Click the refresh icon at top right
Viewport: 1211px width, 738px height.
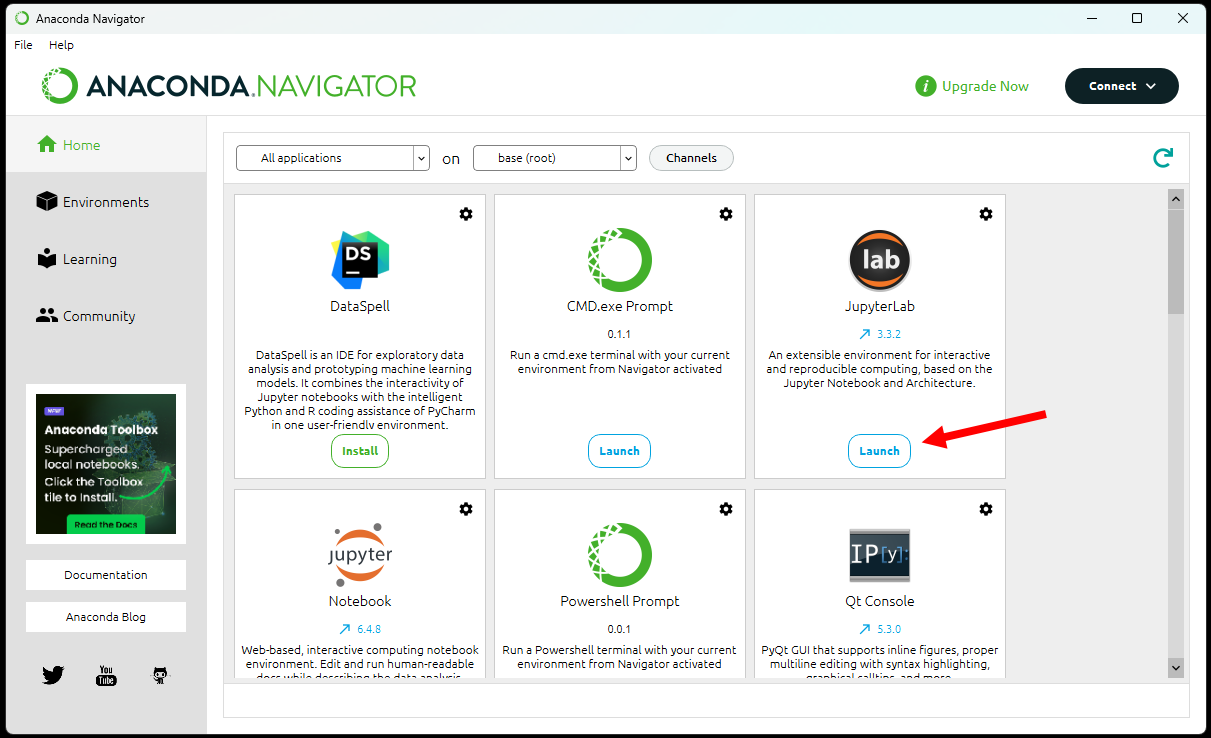point(1162,158)
